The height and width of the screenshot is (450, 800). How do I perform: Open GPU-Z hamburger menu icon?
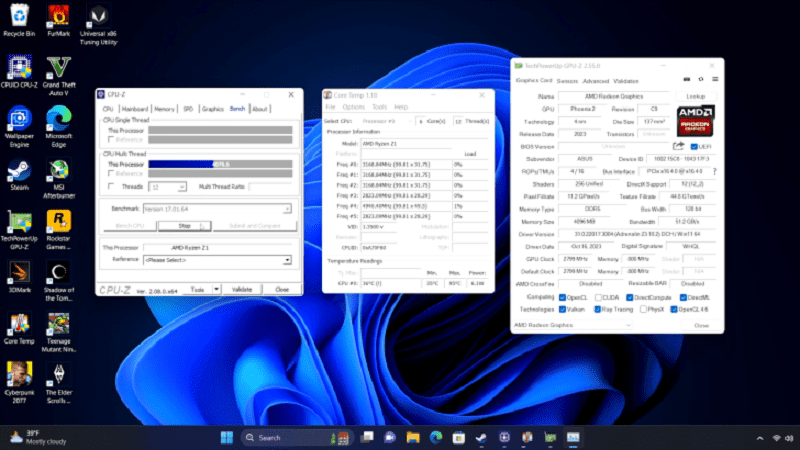click(715, 80)
